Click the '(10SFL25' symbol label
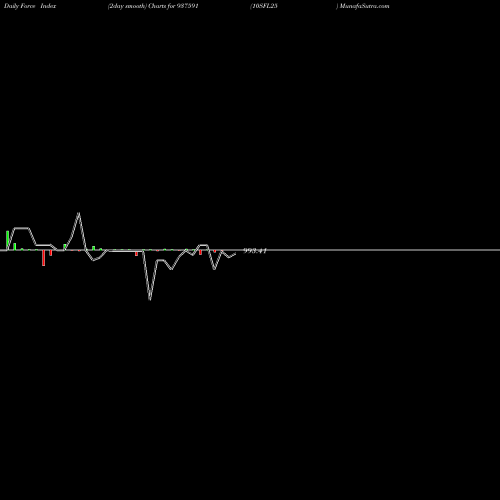This screenshot has height=500, width=500. pyautogui.click(x=264, y=6)
